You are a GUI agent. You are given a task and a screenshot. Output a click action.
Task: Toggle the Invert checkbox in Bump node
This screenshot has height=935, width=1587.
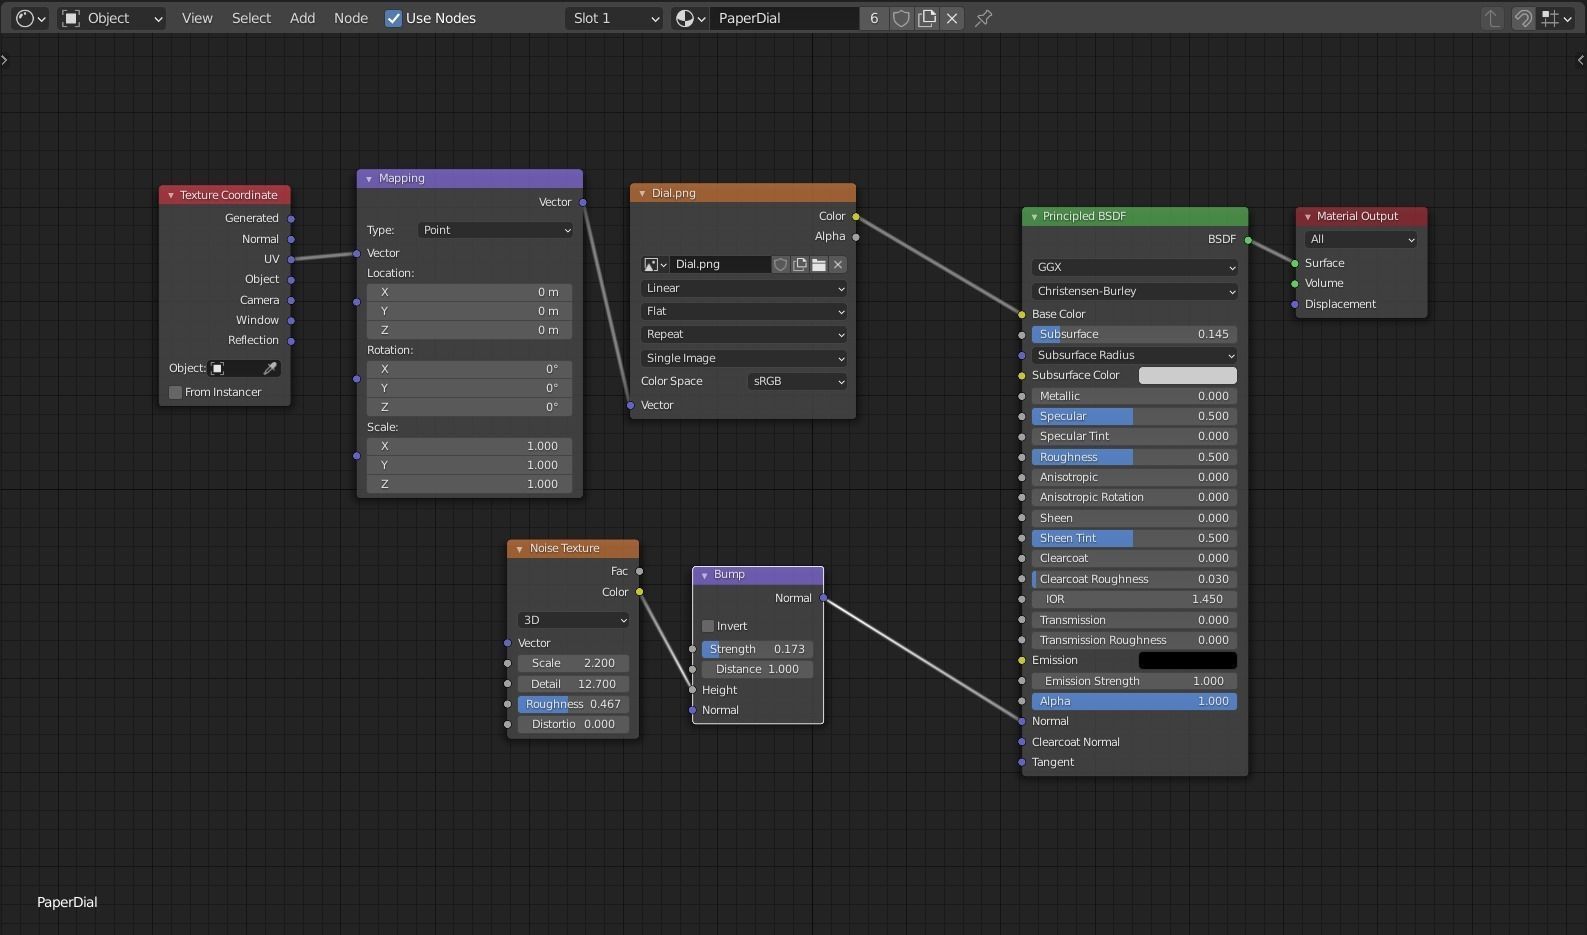point(708,626)
